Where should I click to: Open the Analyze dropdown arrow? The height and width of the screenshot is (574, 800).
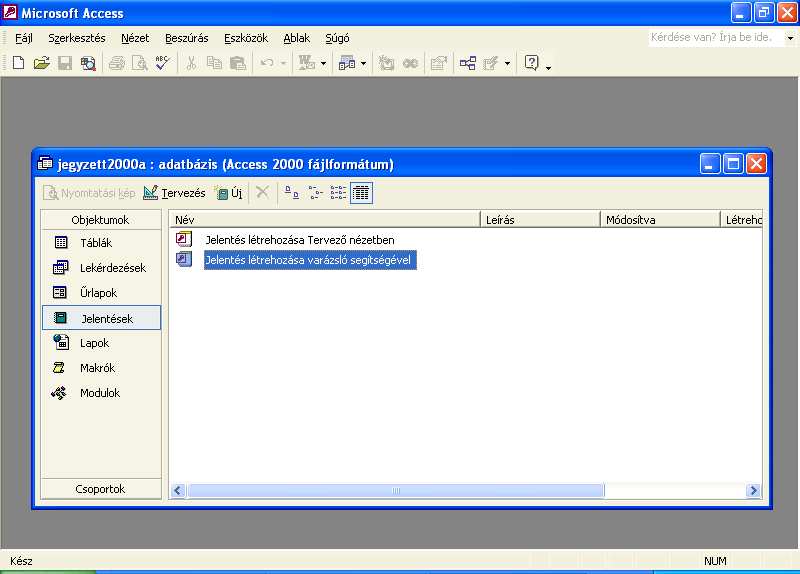363,64
